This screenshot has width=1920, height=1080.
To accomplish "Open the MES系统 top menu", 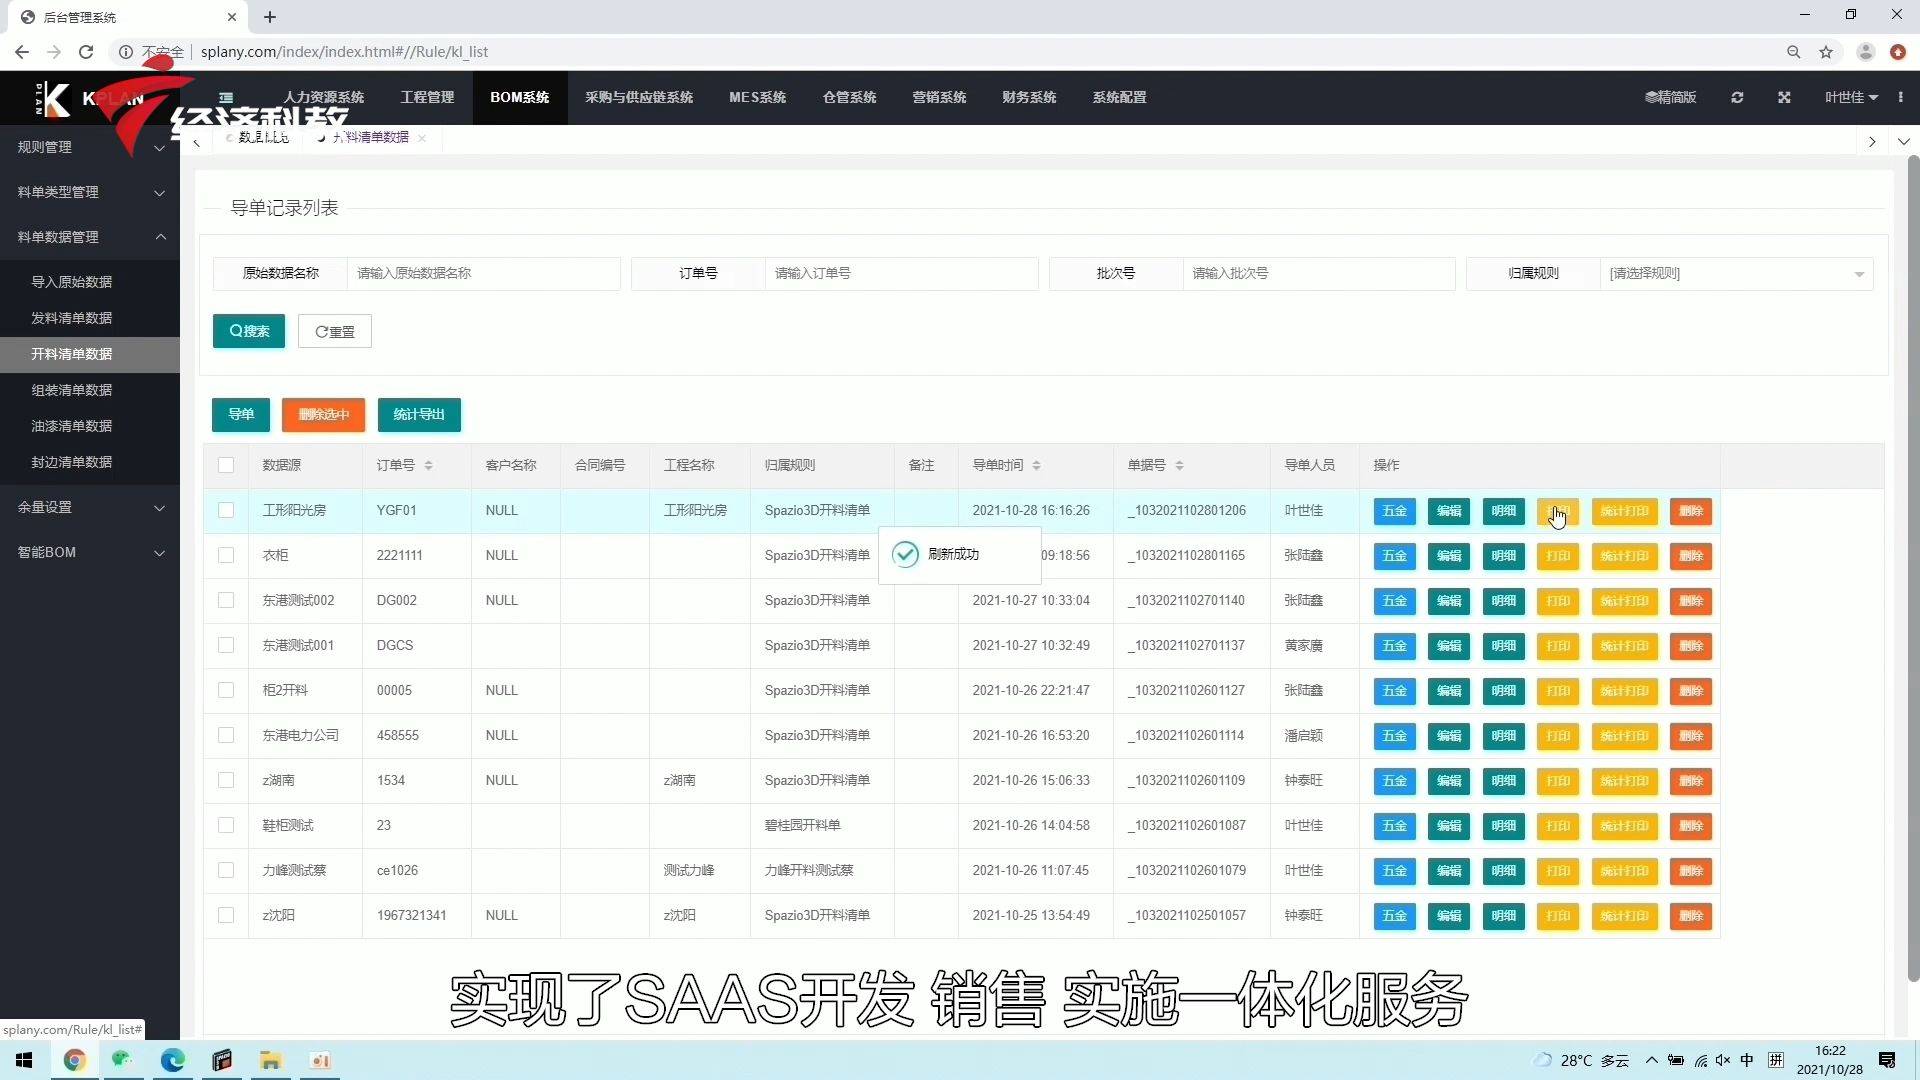I will [757, 97].
